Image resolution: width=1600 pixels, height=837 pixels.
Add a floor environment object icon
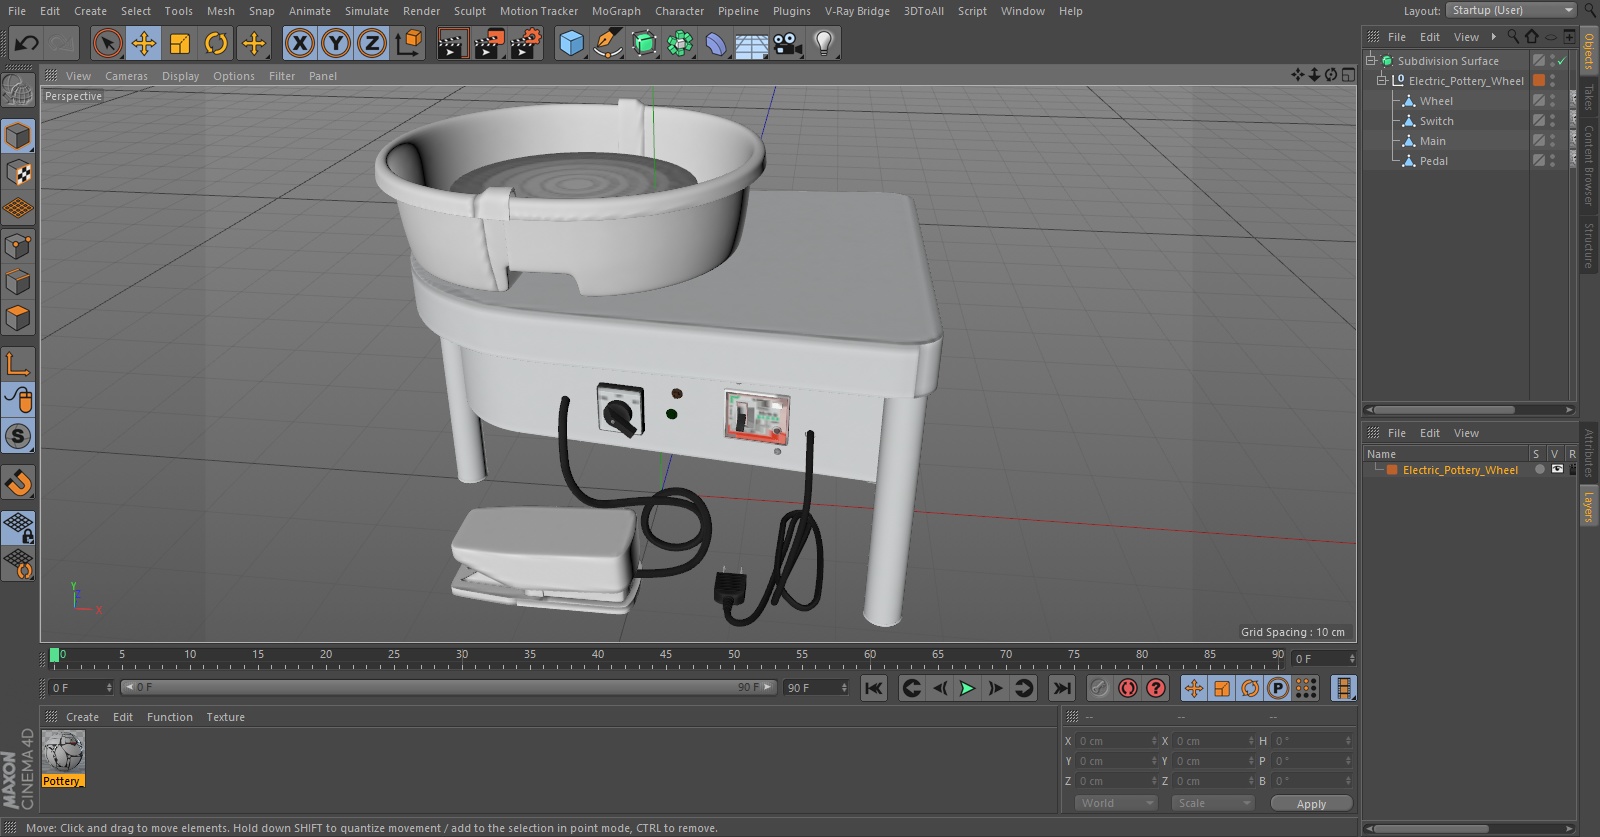pyautogui.click(x=751, y=43)
